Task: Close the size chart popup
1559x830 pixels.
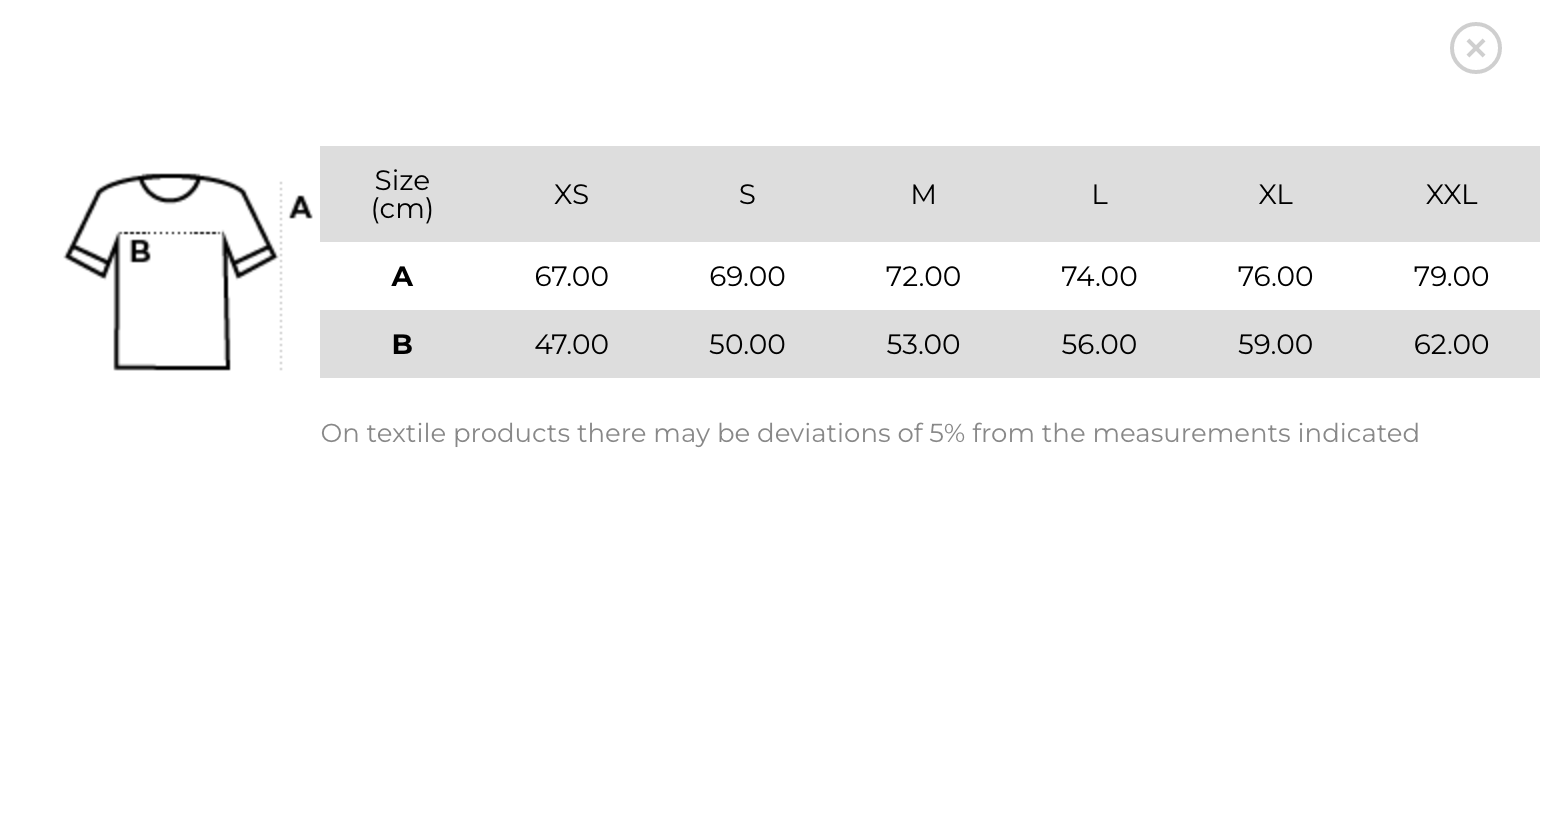Action: (x=1475, y=48)
